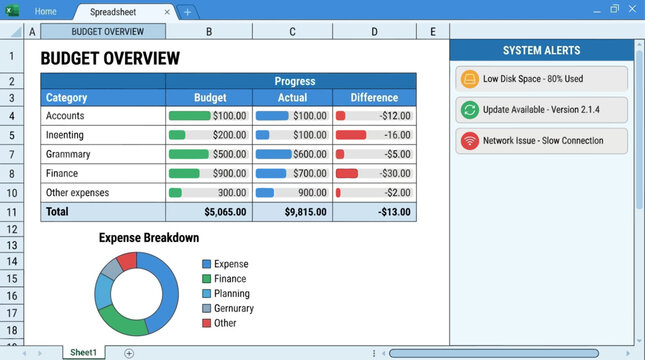Open the Low Disk Space alert
The image size is (645, 360).
[x=541, y=79]
